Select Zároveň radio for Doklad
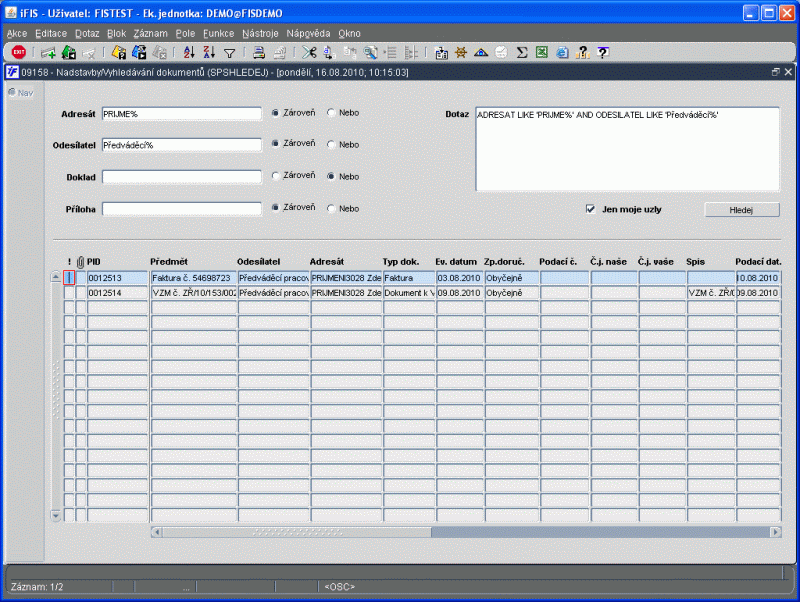800x602 pixels. click(276, 175)
